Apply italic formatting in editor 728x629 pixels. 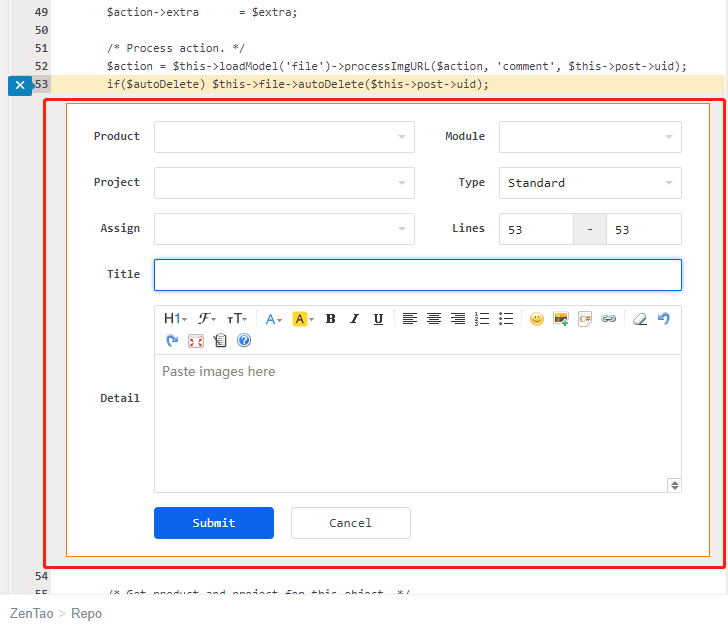tap(354, 319)
